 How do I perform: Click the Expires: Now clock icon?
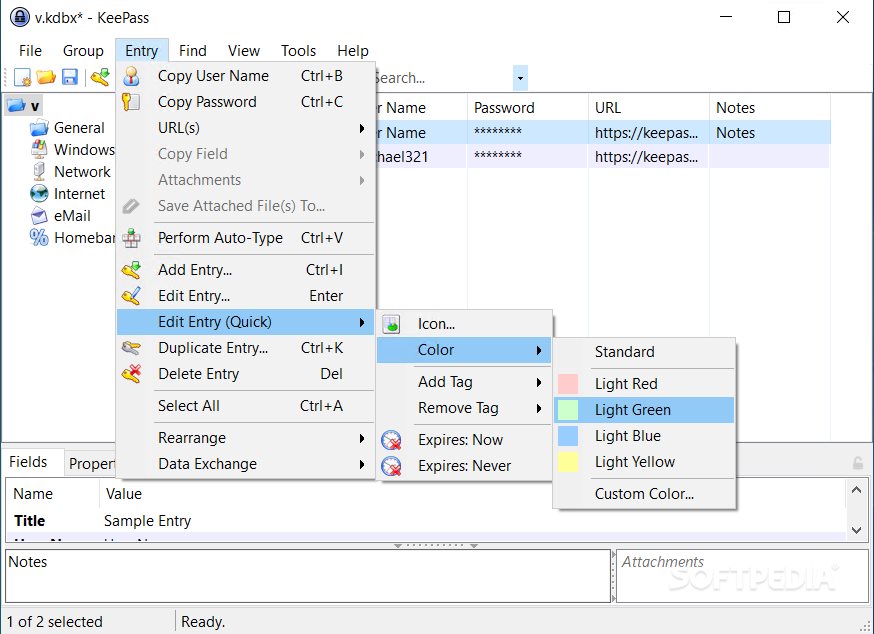point(391,440)
